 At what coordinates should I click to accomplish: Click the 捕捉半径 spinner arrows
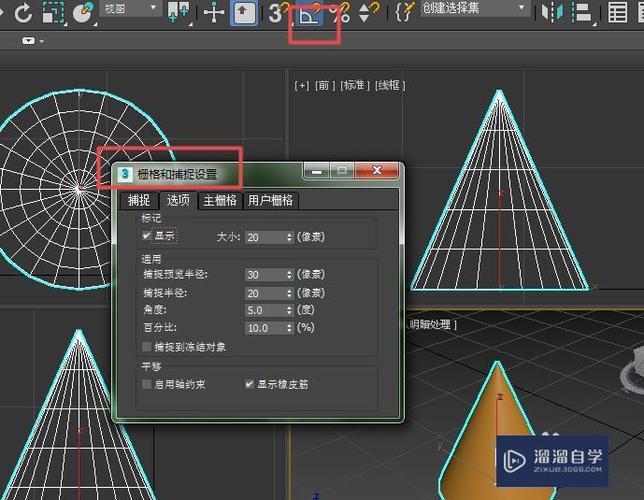(289, 293)
